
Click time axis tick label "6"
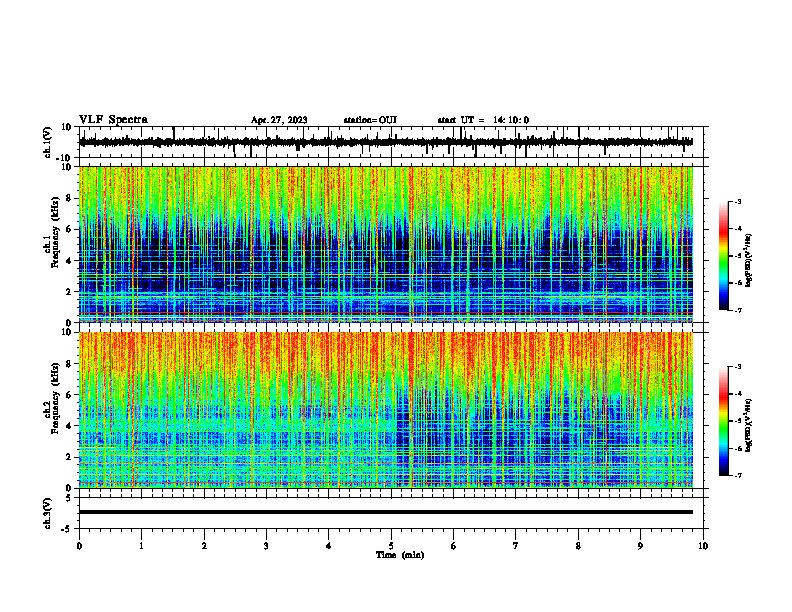[454, 546]
